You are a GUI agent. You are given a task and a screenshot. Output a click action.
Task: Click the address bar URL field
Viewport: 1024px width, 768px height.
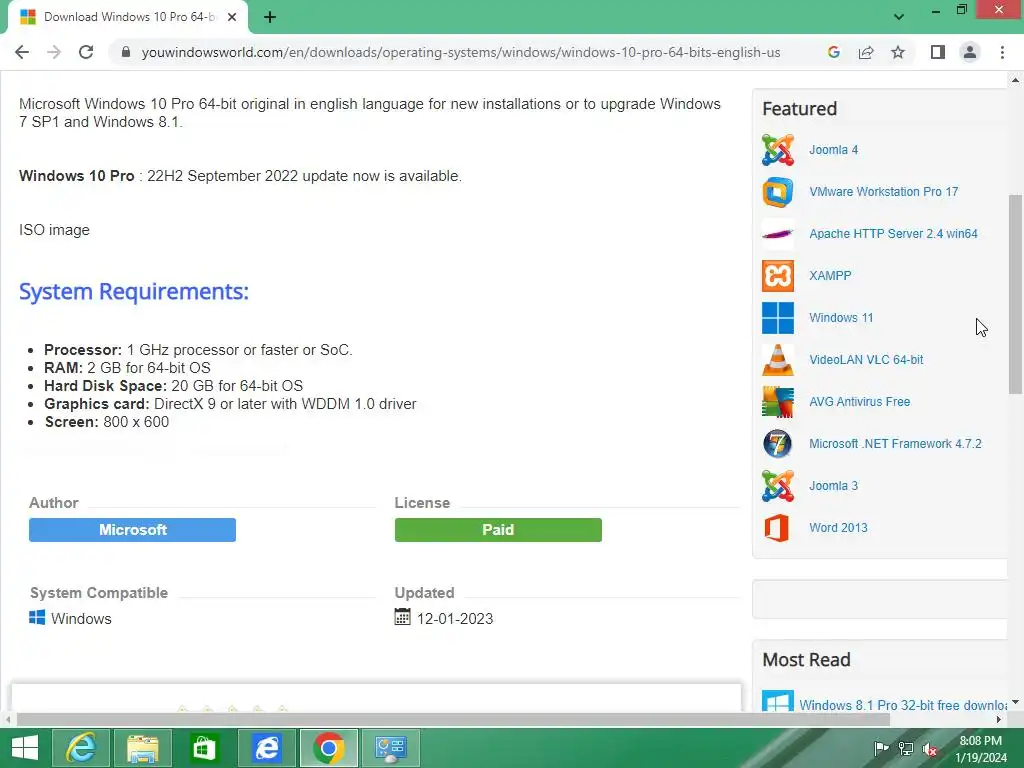click(460, 52)
